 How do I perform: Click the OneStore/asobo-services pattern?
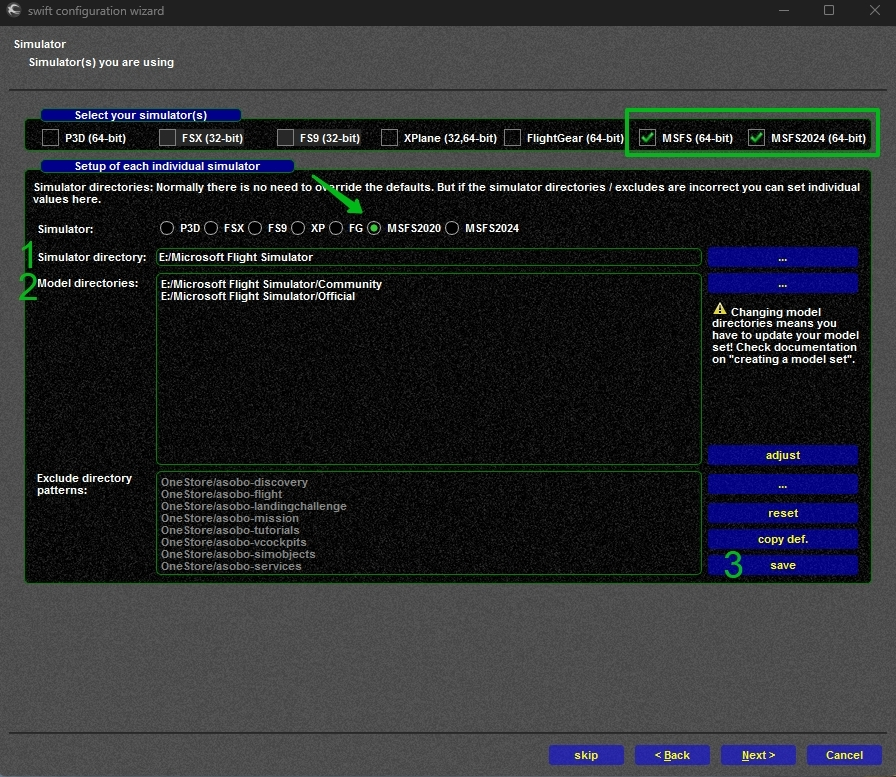231,566
